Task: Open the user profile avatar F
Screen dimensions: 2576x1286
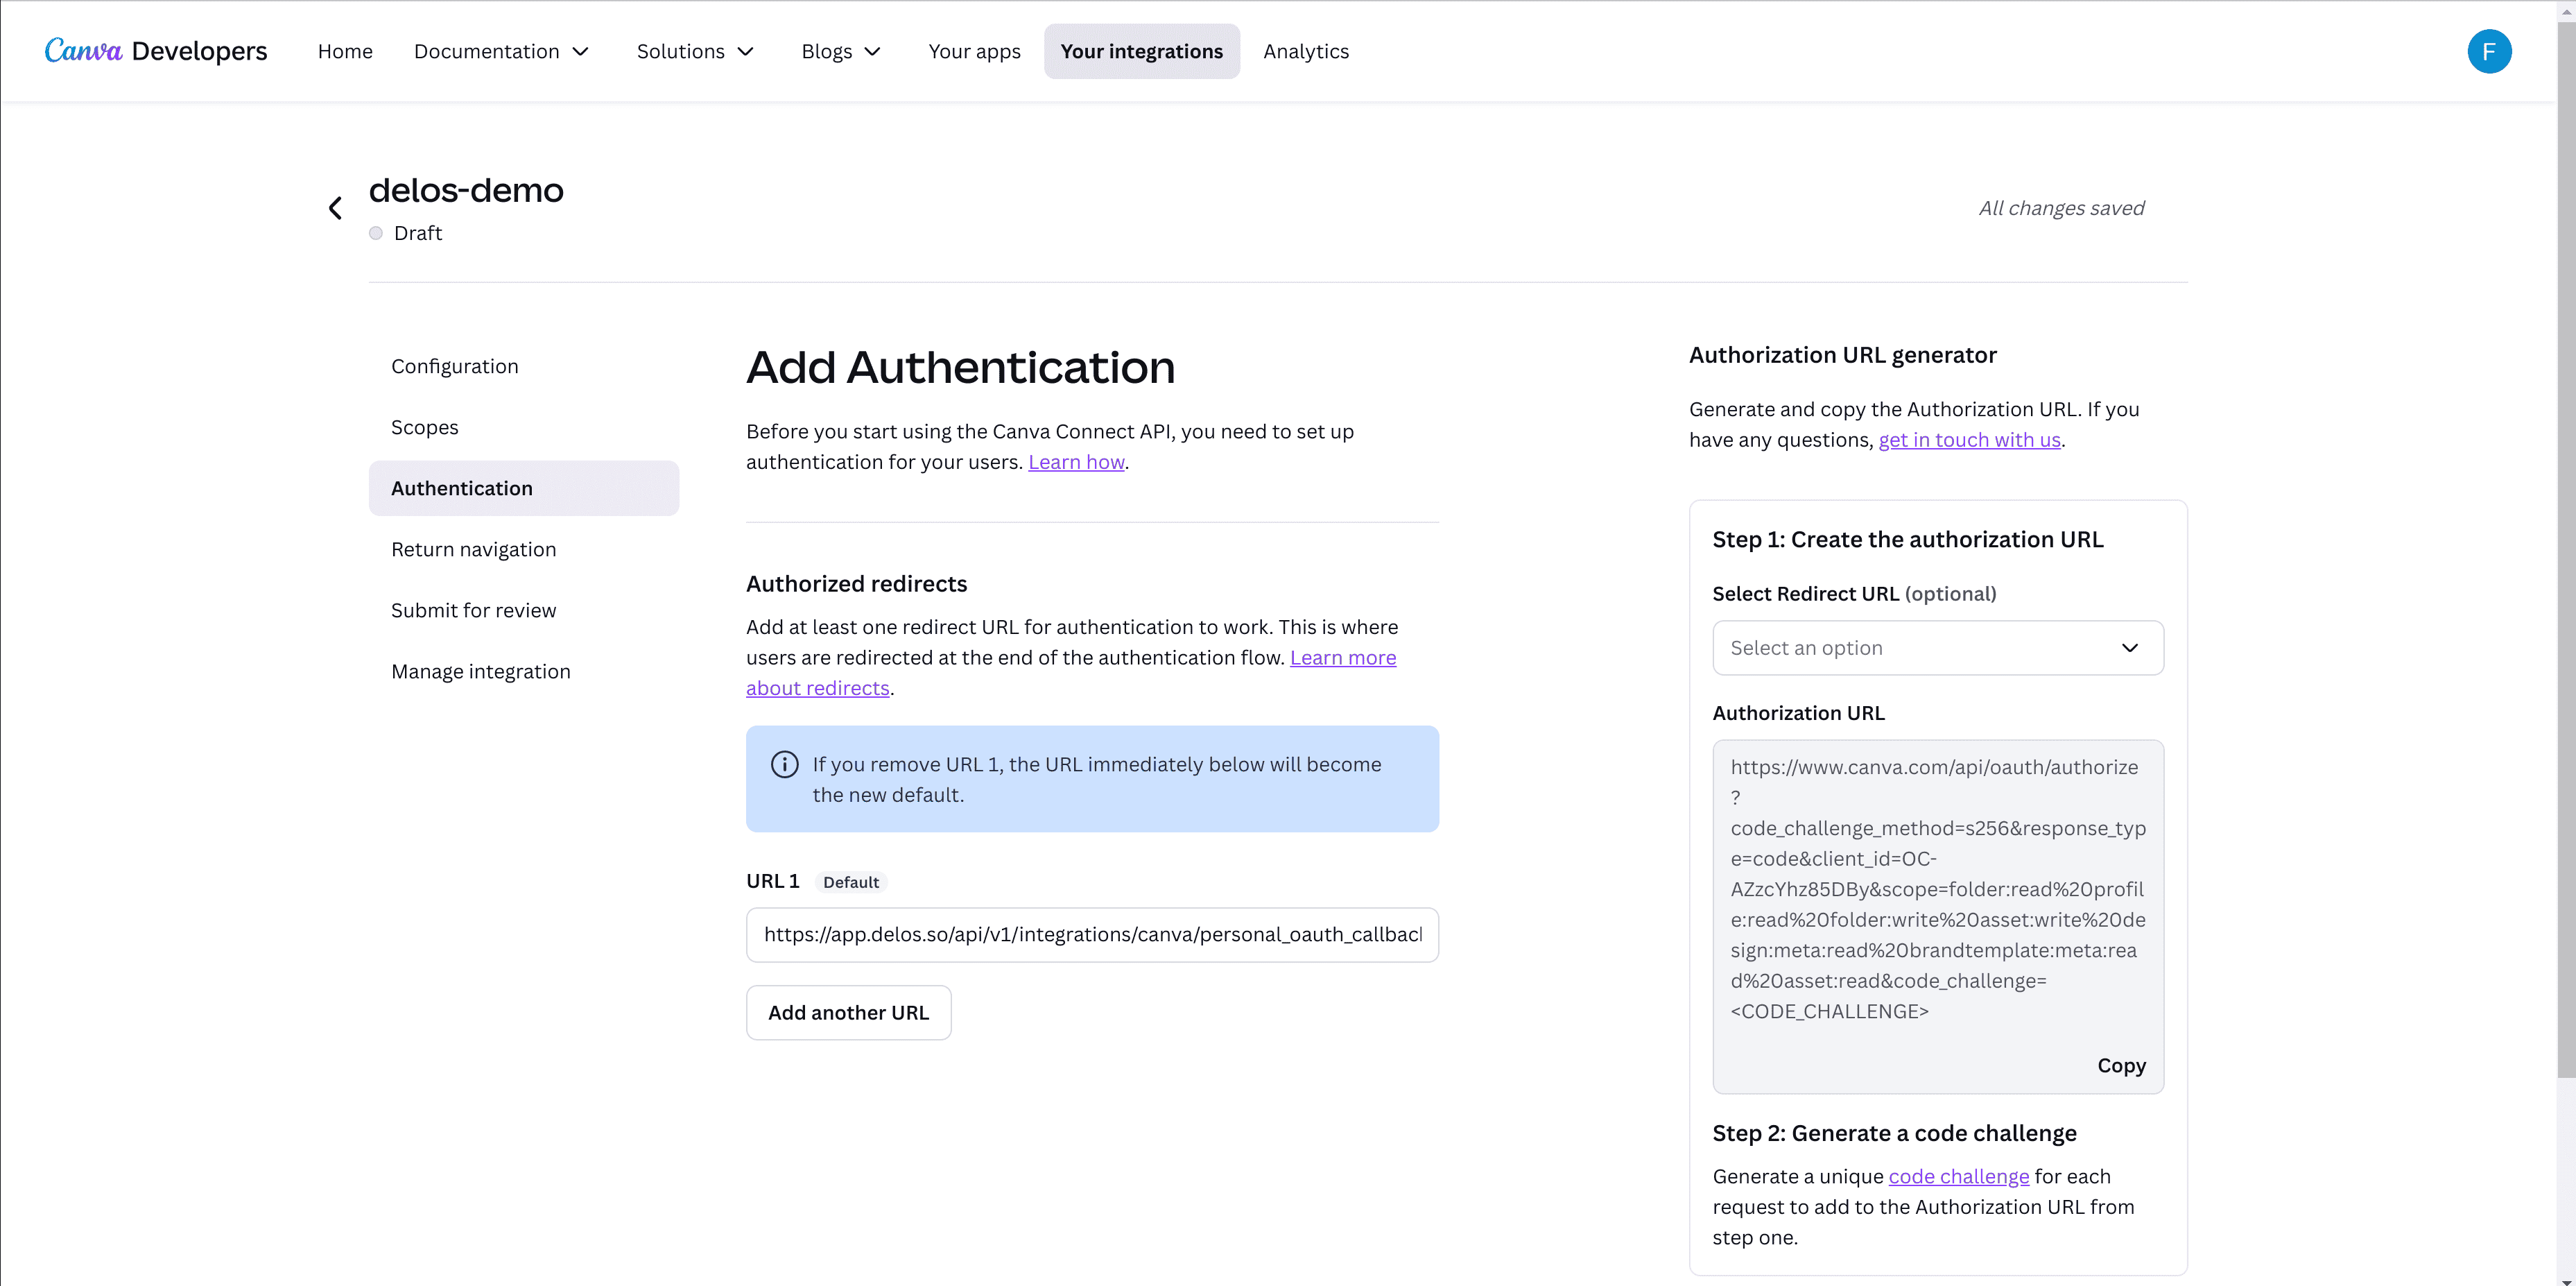Action: (x=2489, y=51)
